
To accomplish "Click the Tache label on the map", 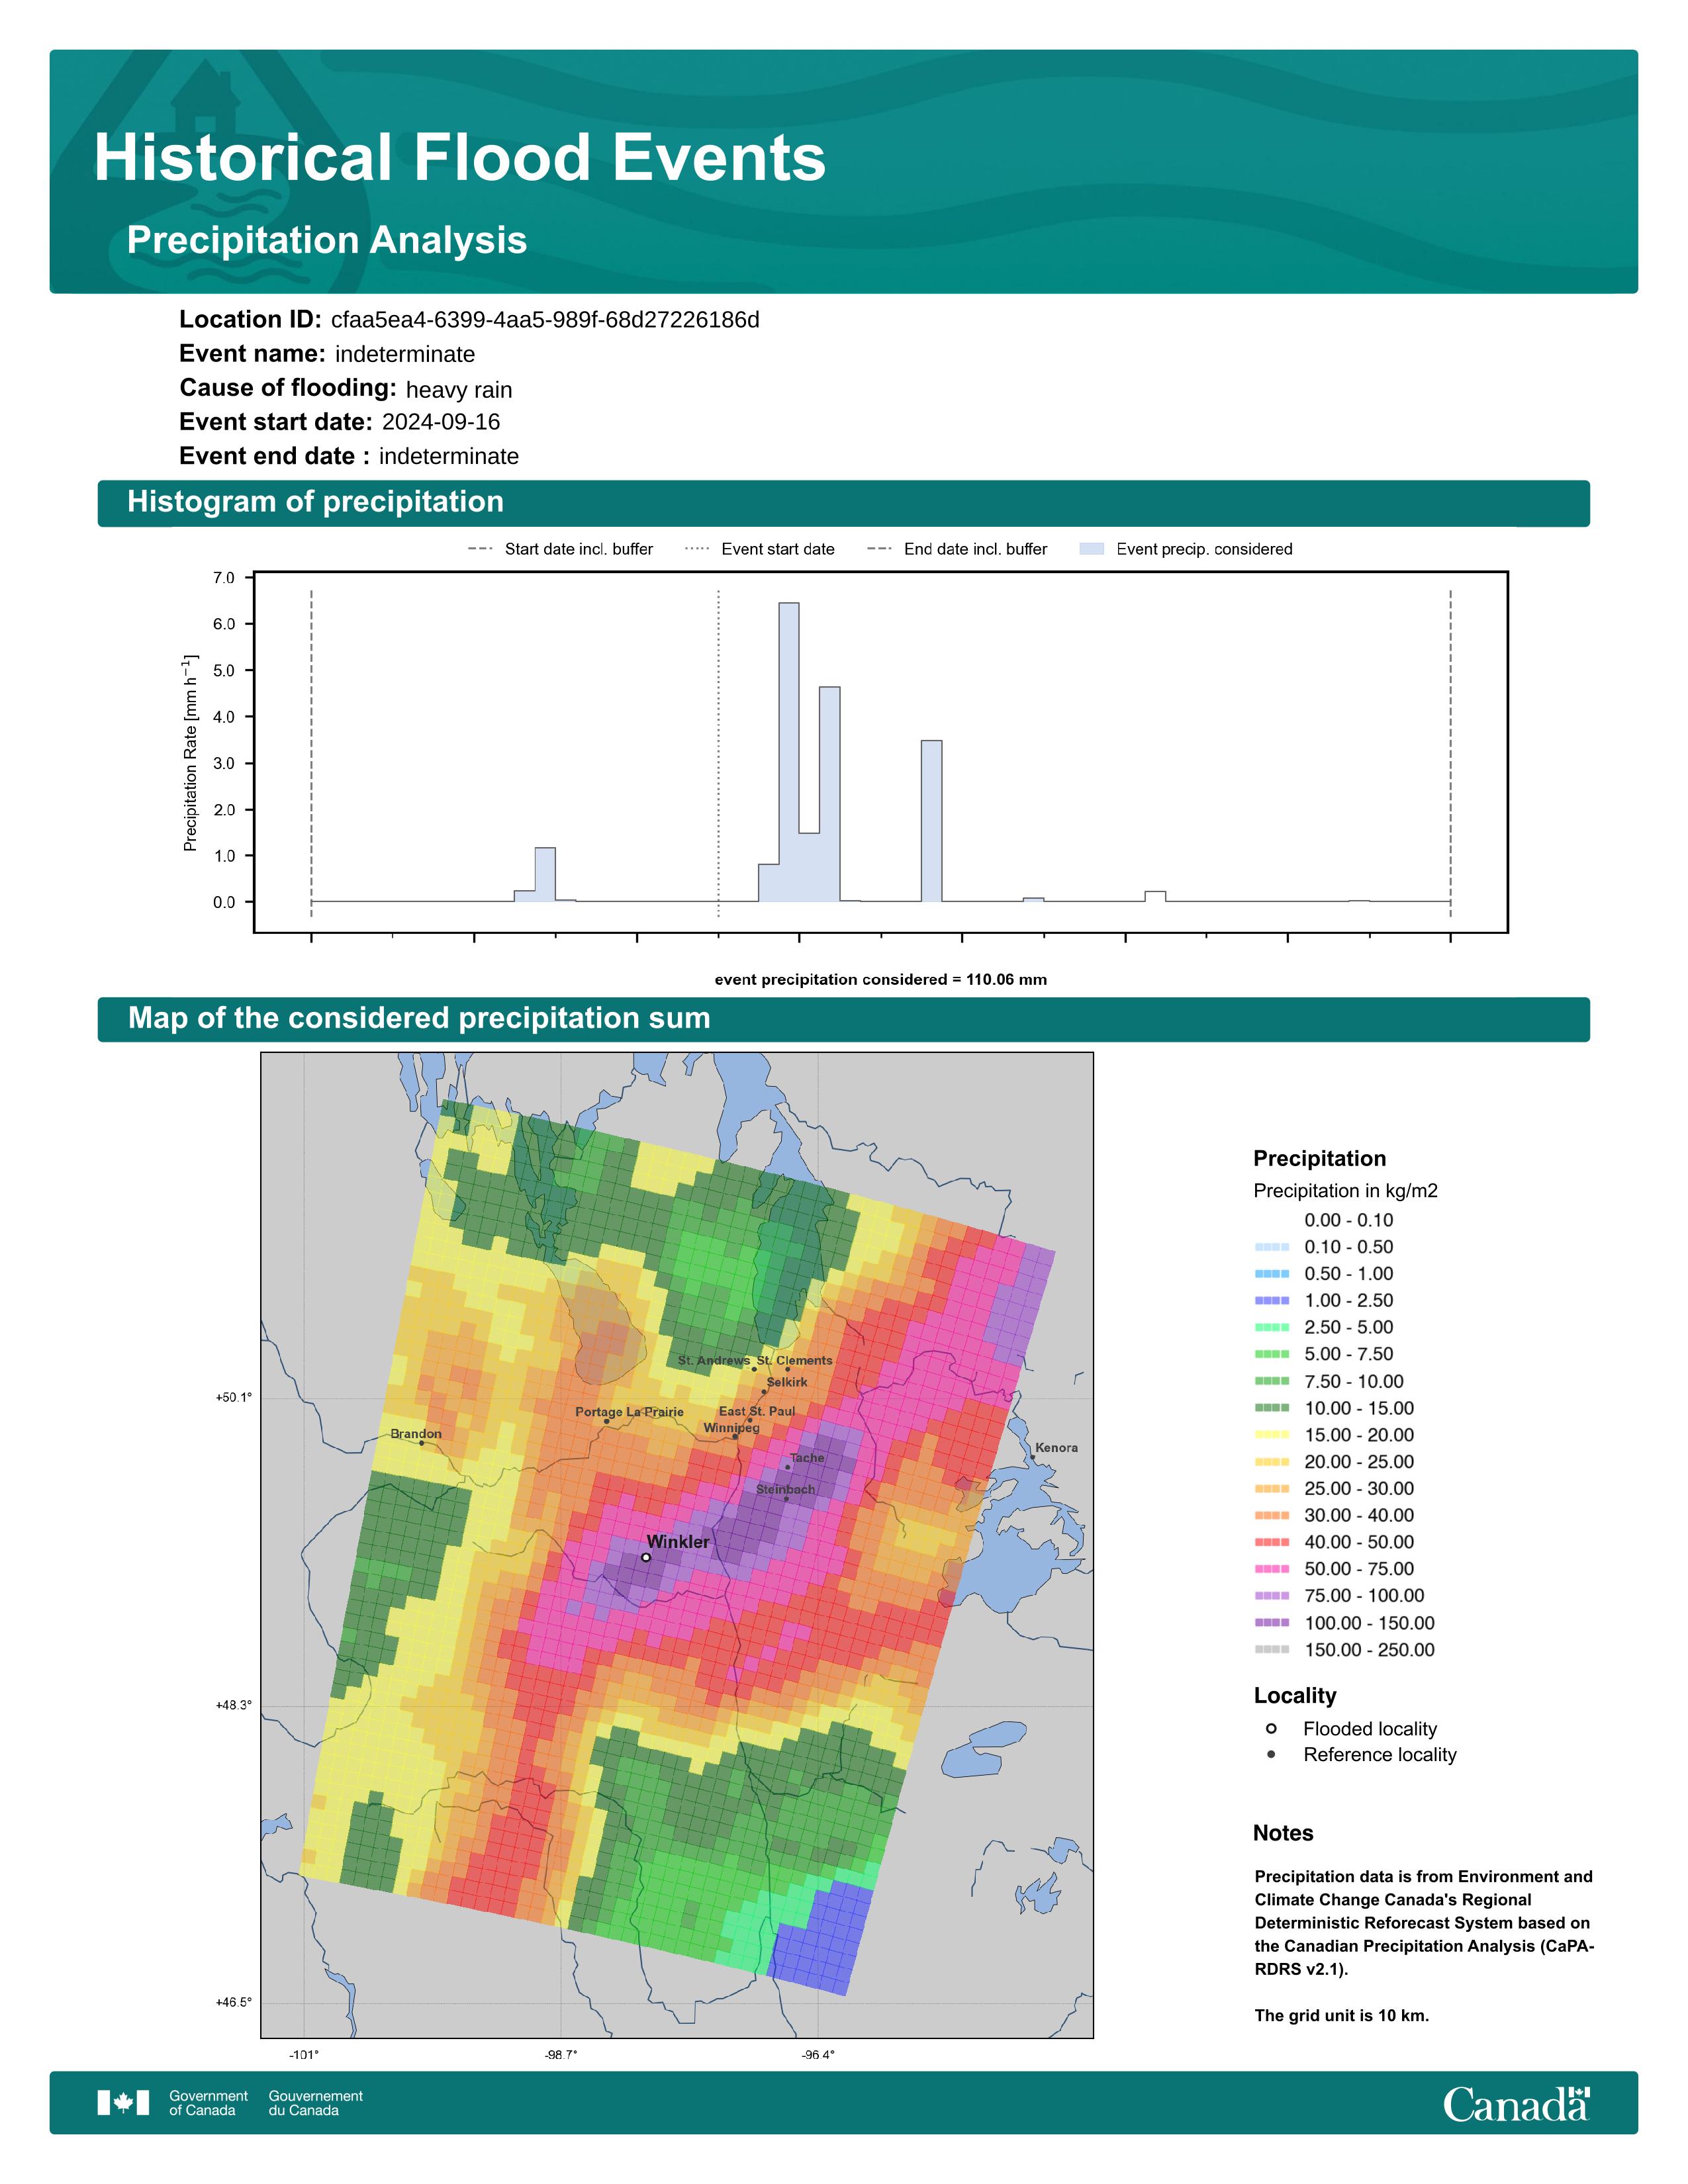I will pyautogui.click(x=807, y=1458).
